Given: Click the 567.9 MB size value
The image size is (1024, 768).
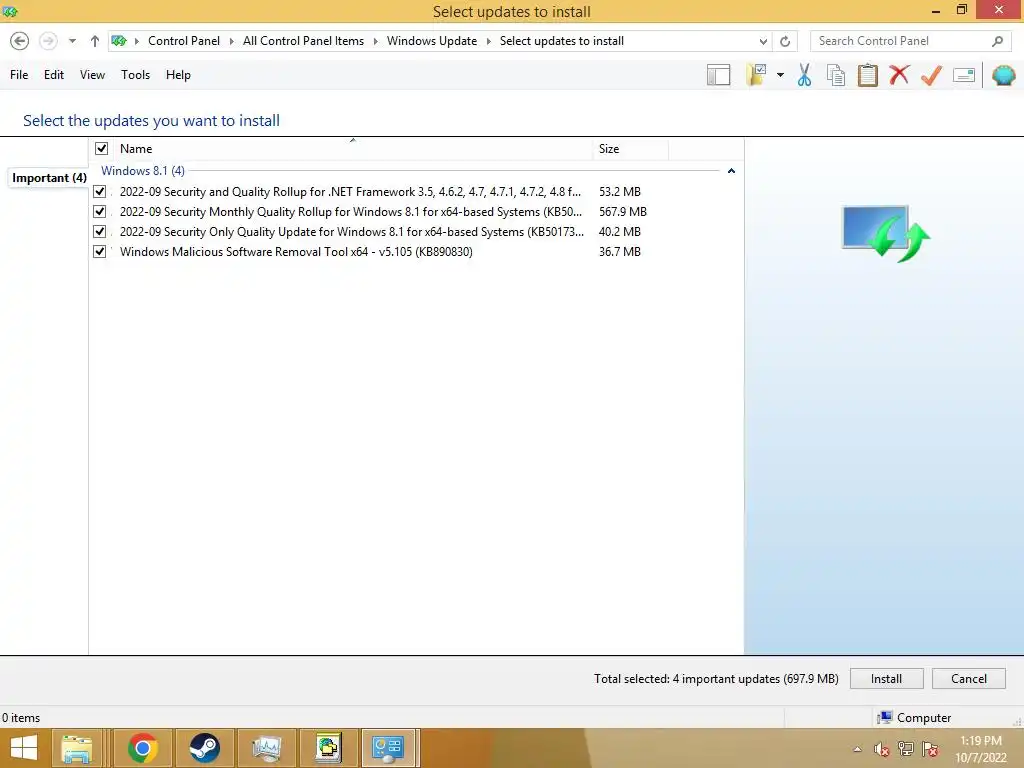Looking at the screenshot, I should [x=622, y=212].
